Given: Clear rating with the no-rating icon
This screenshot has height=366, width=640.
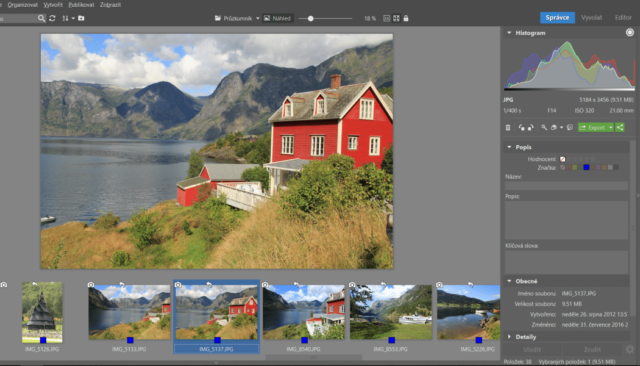Looking at the screenshot, I should click(562, 159).
